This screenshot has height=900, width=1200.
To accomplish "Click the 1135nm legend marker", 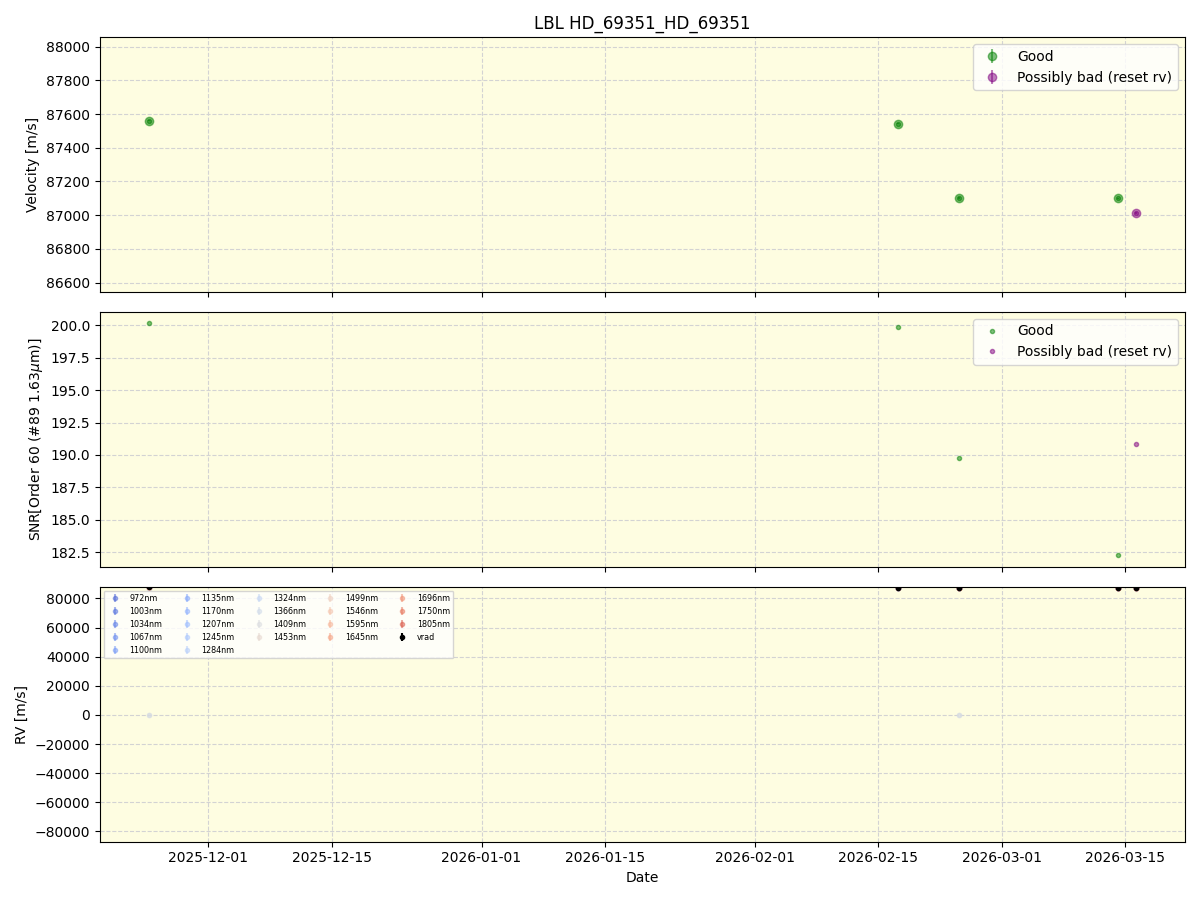I will tap(186, 598).
